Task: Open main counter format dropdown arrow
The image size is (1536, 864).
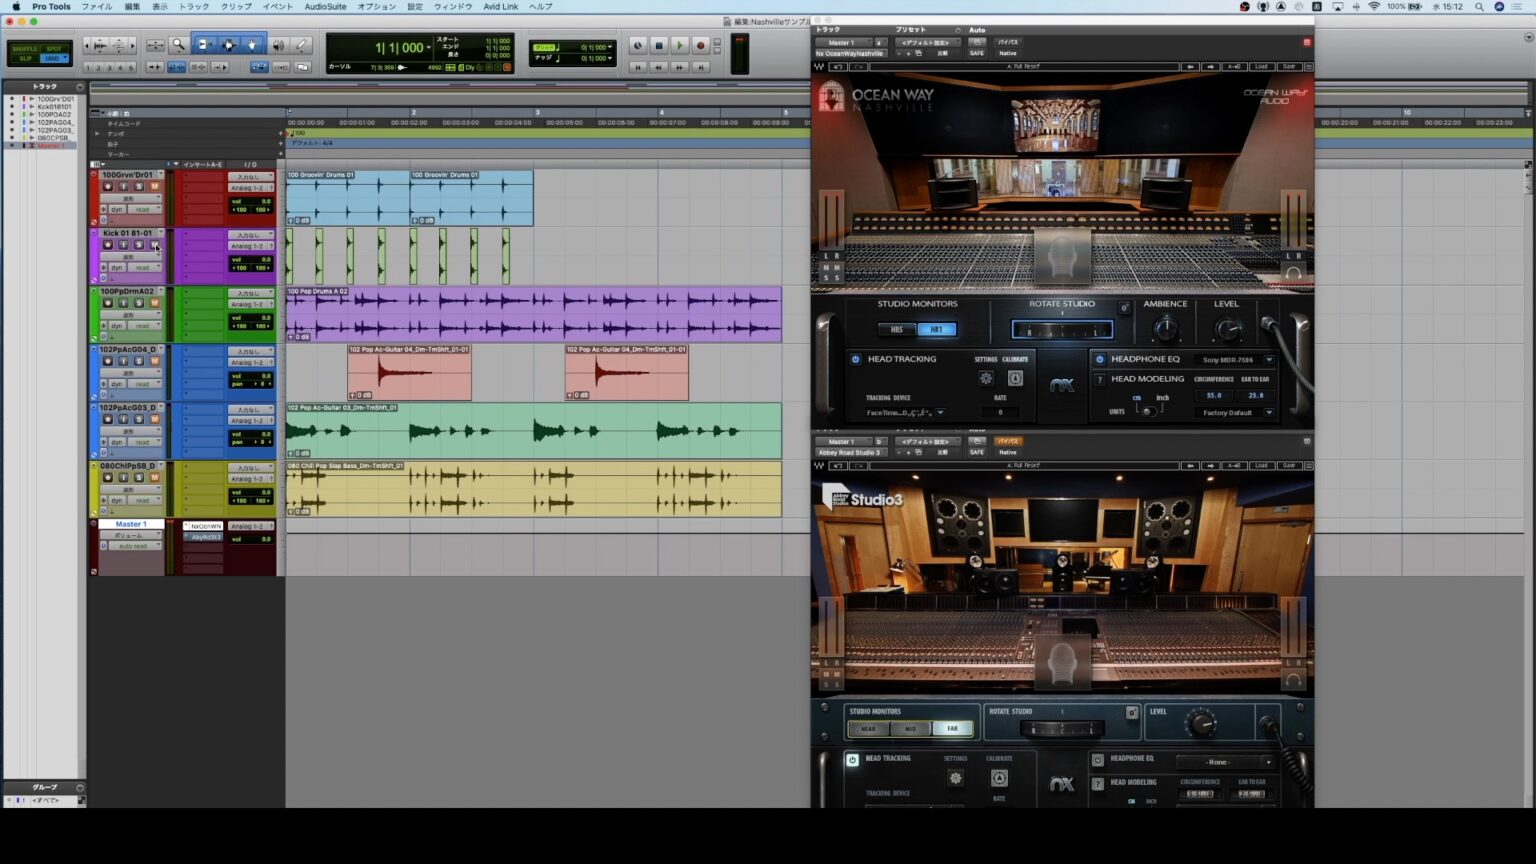Action: [x=429, y=48]
